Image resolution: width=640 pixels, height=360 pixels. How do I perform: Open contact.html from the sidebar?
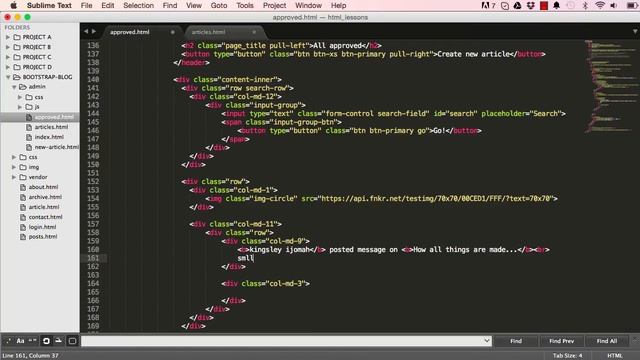(45, 217)
